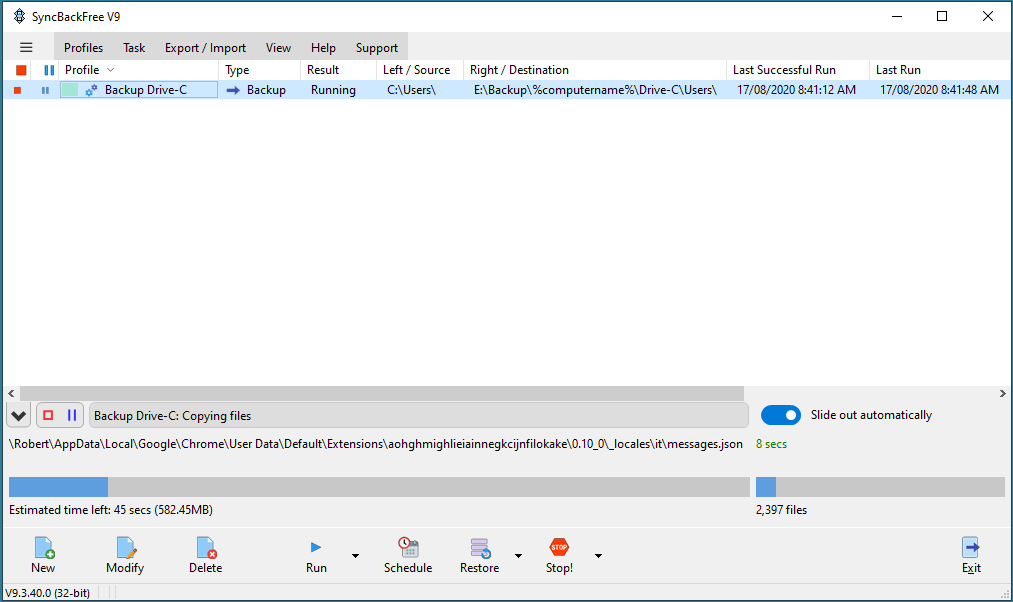This screenshot has height=602, width=1013.
Task: Open the hamburger main menu
Action: point(26,47)
